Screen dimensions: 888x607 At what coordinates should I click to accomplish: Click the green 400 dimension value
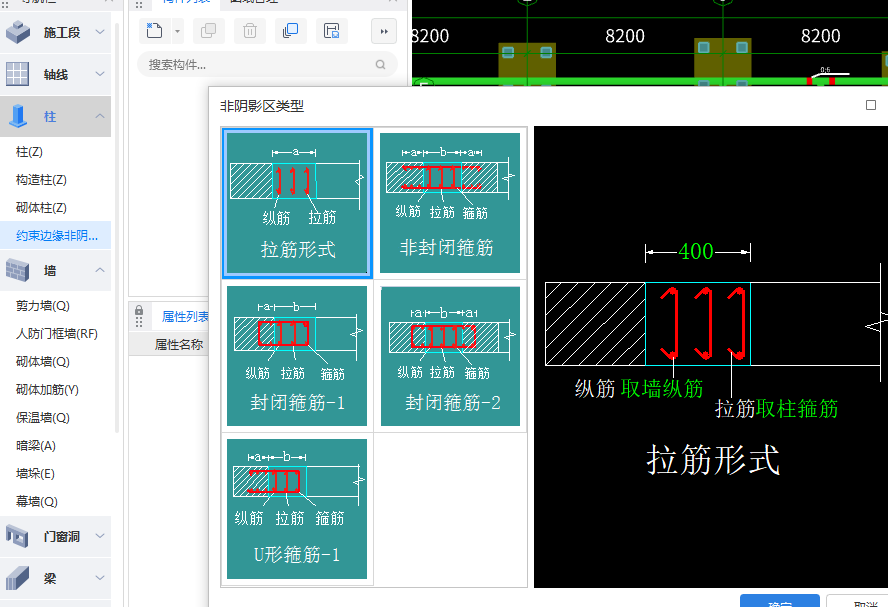point(696,251)
